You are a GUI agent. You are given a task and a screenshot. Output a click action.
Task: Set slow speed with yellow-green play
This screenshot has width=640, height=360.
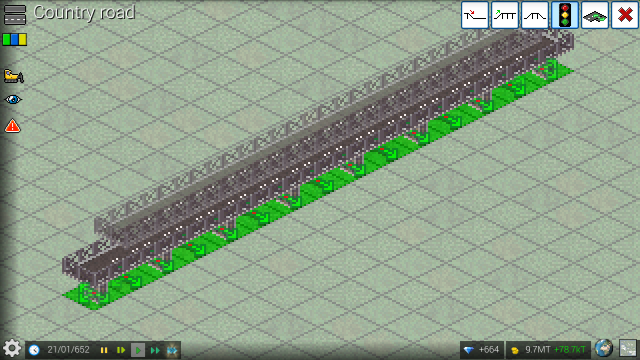tap(121, 350)
